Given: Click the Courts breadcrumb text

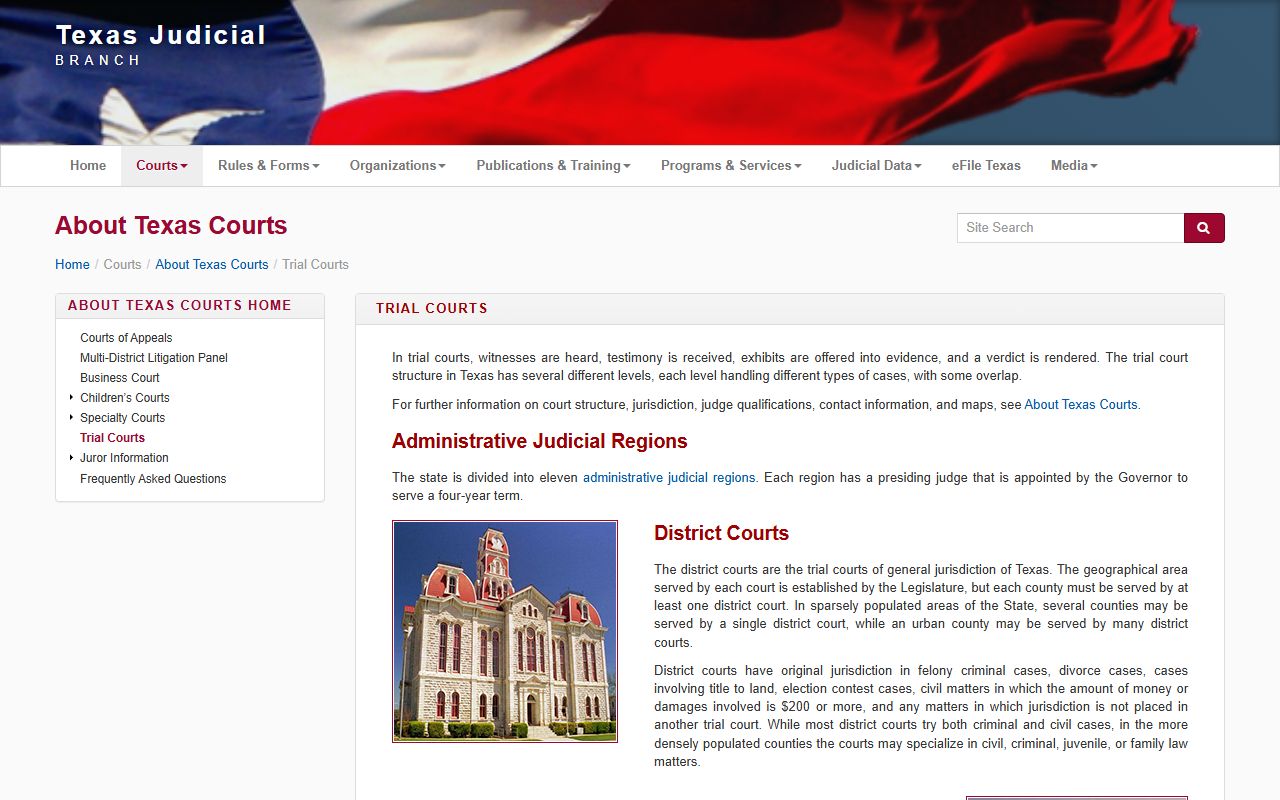Looking at the screenshot, I should (122, 265).
